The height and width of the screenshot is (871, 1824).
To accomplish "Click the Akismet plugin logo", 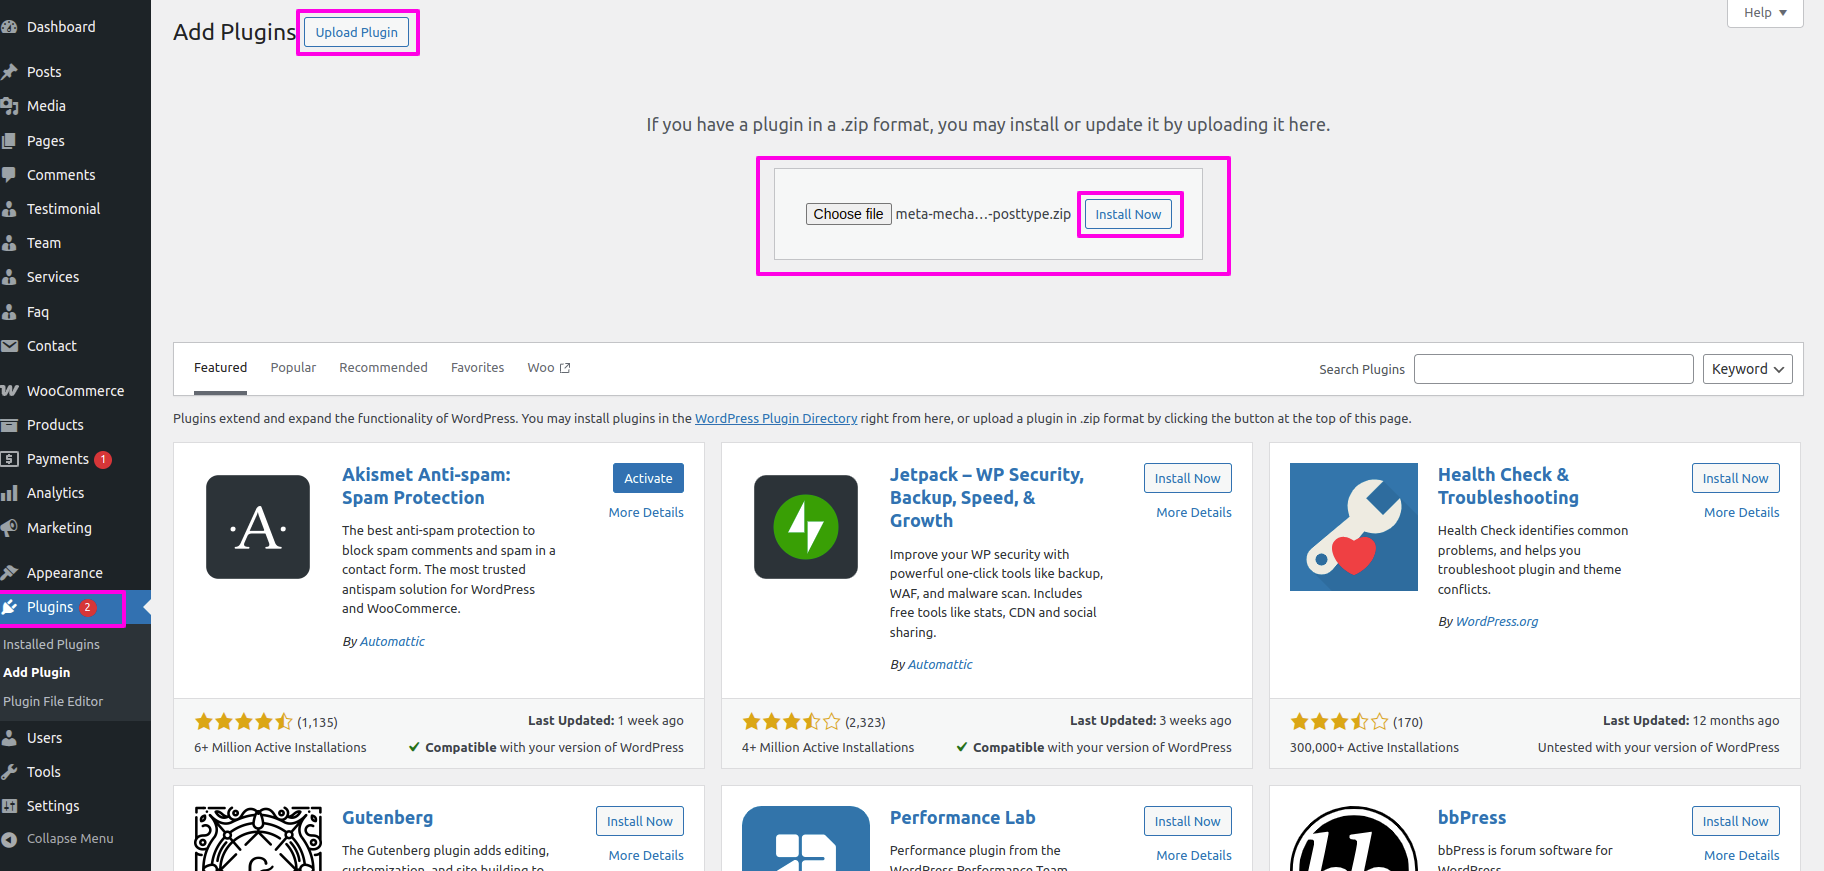I will 258,527.
